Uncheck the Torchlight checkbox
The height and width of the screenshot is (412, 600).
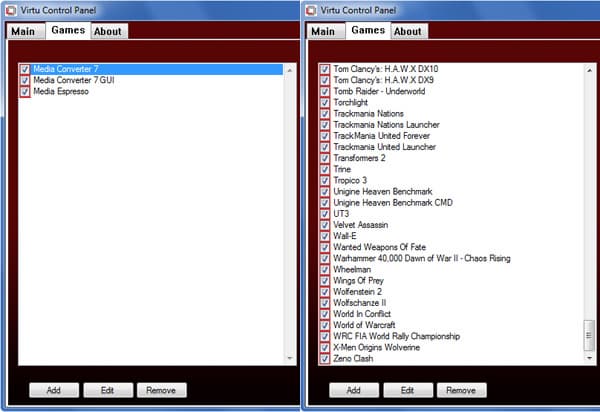(x=324, y=103)
